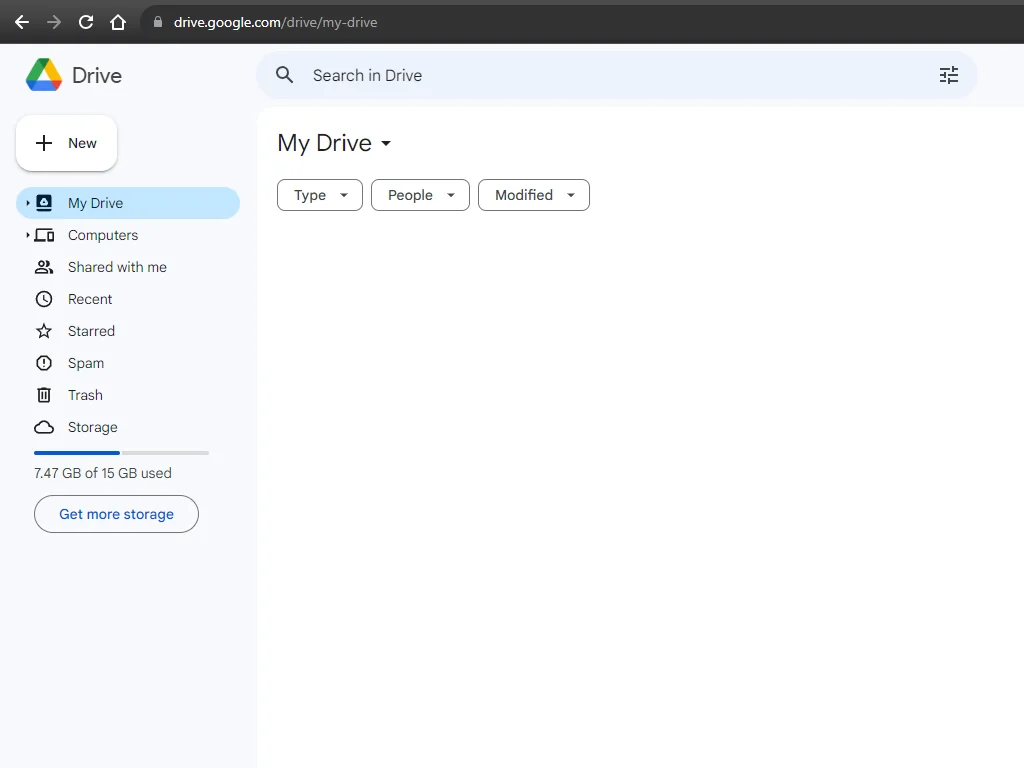Click the search magnifier icon
Screen dimensions: 1024x768
284,75
